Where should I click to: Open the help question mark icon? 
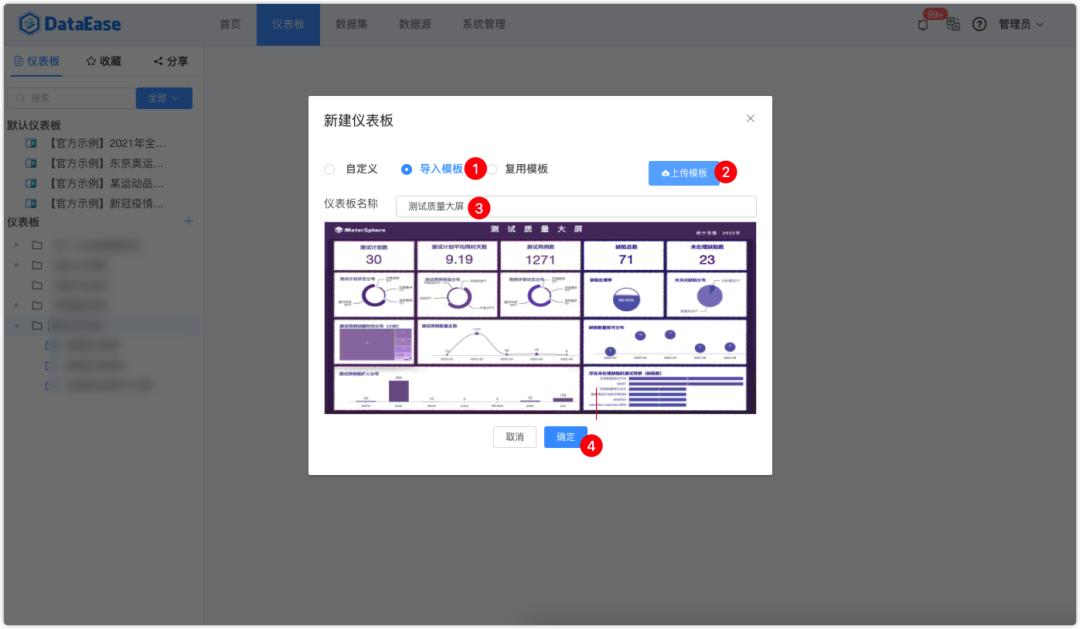[x=980, y=23]
